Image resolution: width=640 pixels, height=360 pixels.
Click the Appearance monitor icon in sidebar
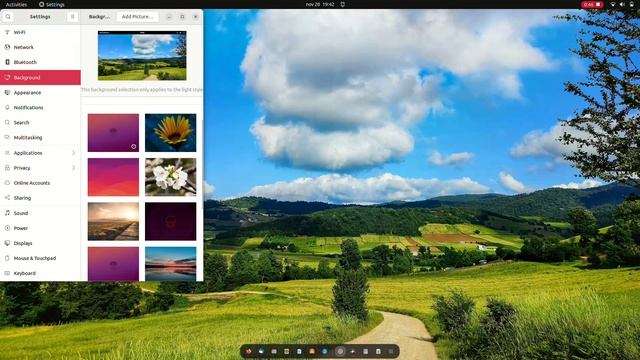tap(7, 93)
